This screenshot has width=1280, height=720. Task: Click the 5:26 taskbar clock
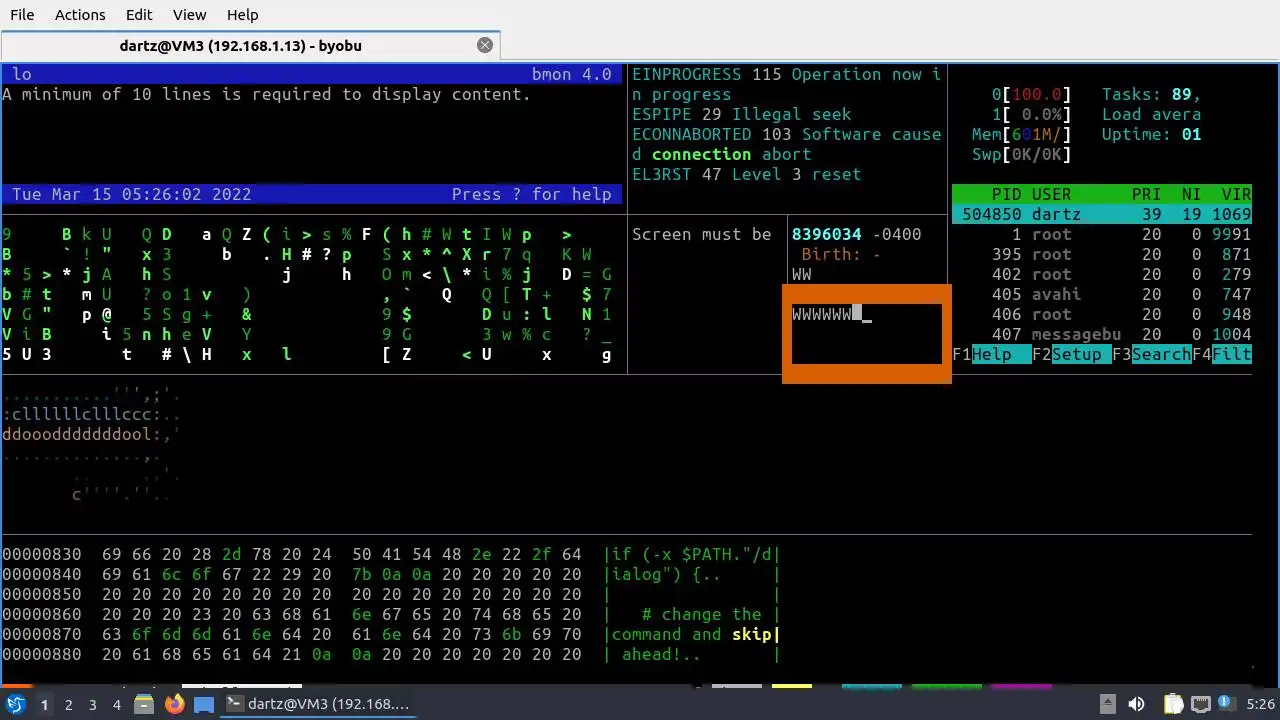coord(1260,704)
